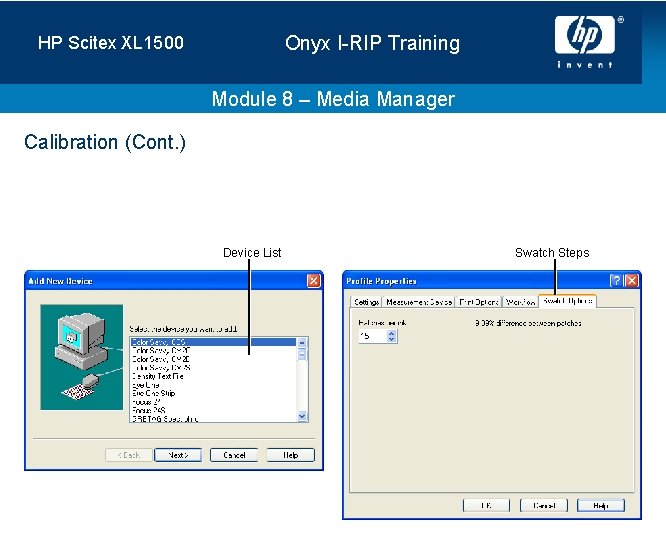Click Cancel in Profile Properties dialog
This screenshot has height=539, width=666.
[x=544, y=505]
